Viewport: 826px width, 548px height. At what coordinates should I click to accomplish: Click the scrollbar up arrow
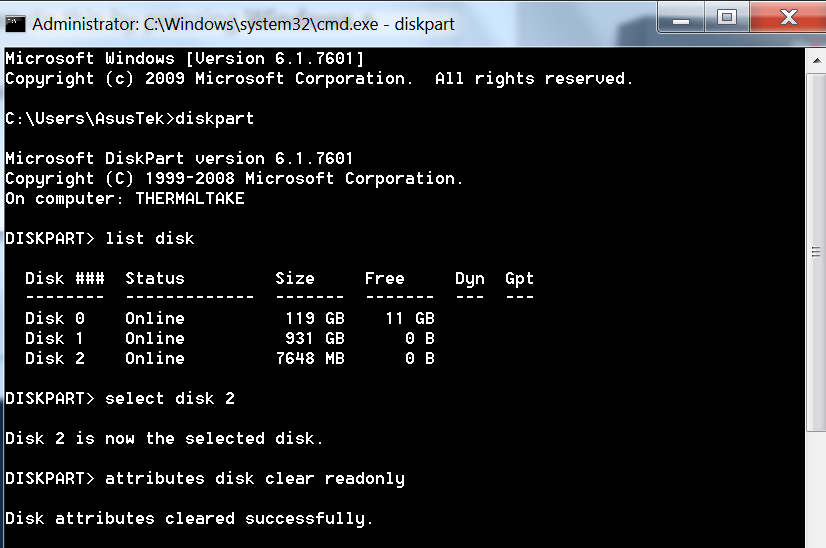[817, 61]
